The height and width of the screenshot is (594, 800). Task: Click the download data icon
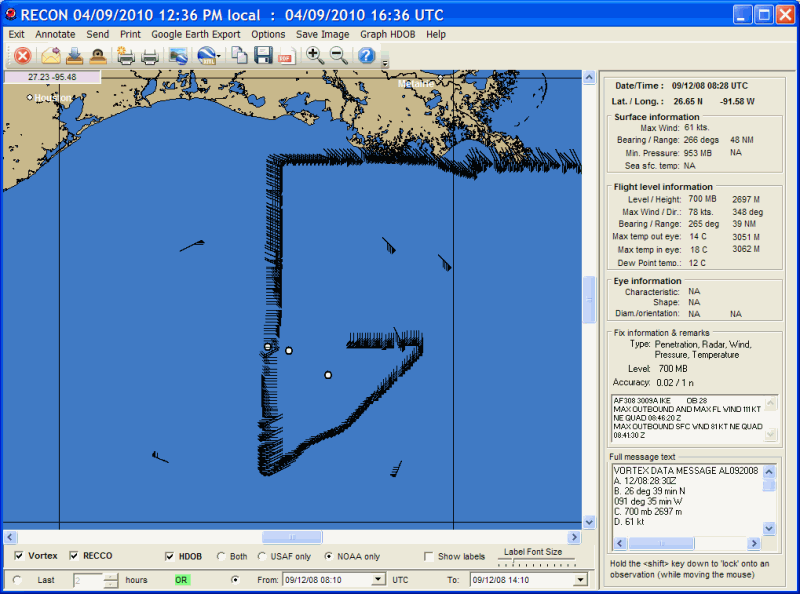click(x=75, y=56)
